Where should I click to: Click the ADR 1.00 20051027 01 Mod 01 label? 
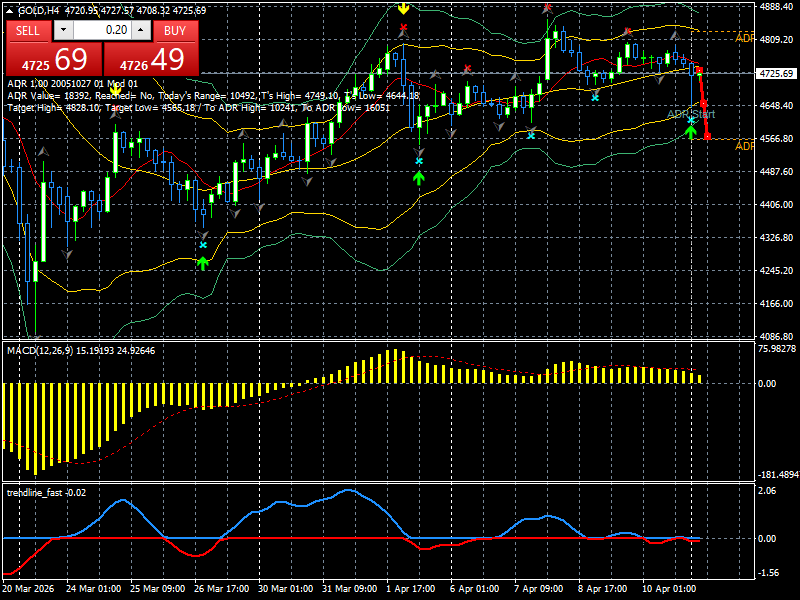point(72,84)
